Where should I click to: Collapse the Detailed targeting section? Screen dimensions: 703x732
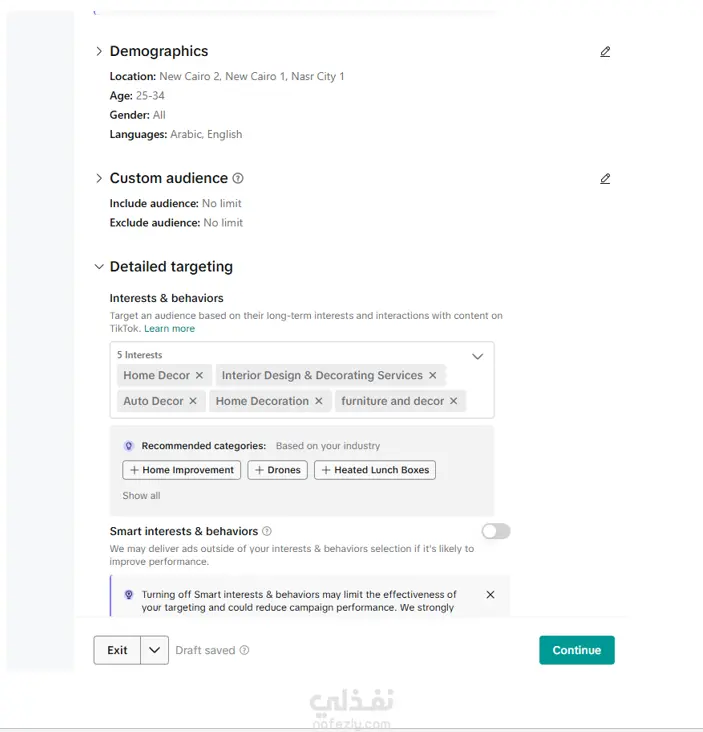point(98,267)
